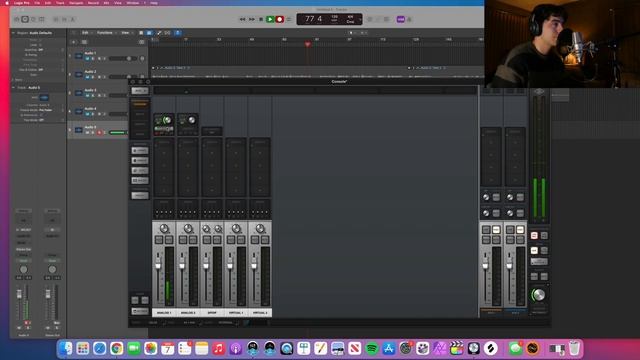This screenshot has height=360, width=640.
Task: Open the Trash in the Dock
Action: [x=574, y=348]
